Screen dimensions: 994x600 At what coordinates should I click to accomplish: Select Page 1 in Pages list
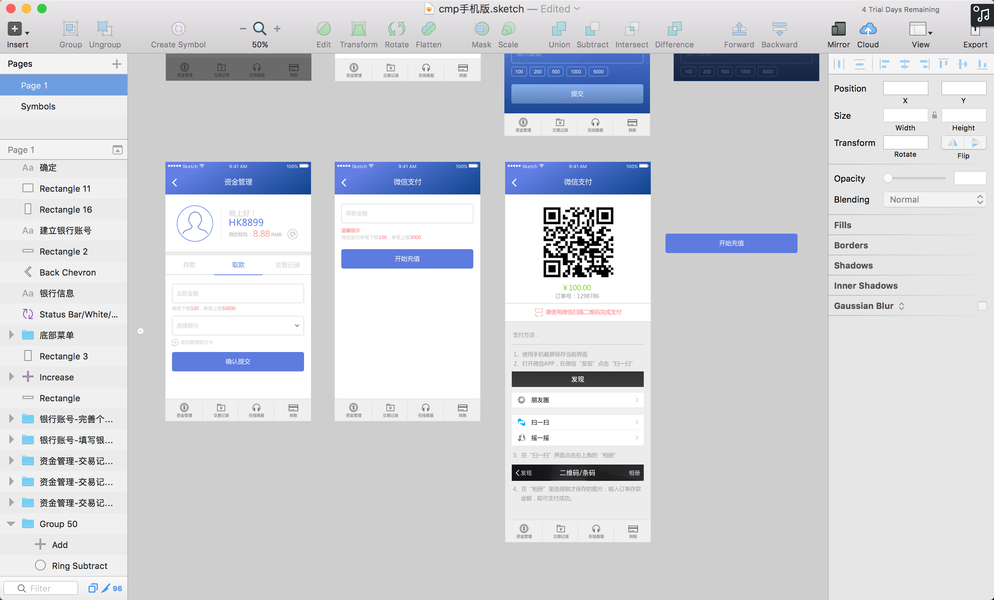[x=63, y=85]
